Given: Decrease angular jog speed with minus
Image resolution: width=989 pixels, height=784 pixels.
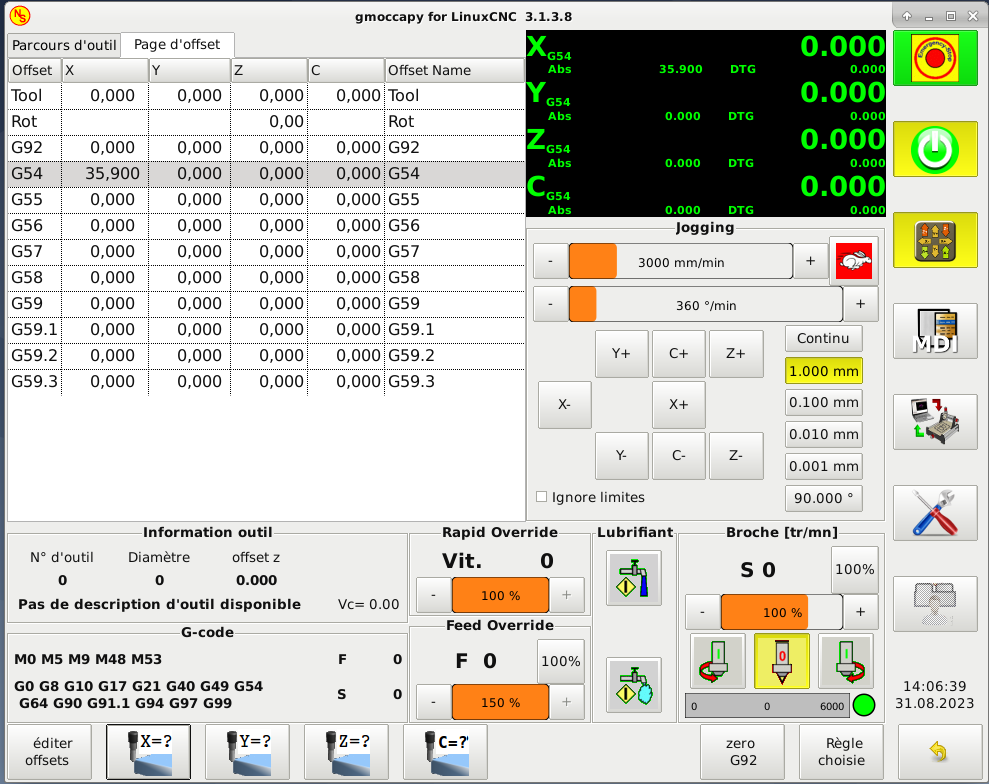Looking at the screenshot, I should pyautogui.click(x=551, y=304).
